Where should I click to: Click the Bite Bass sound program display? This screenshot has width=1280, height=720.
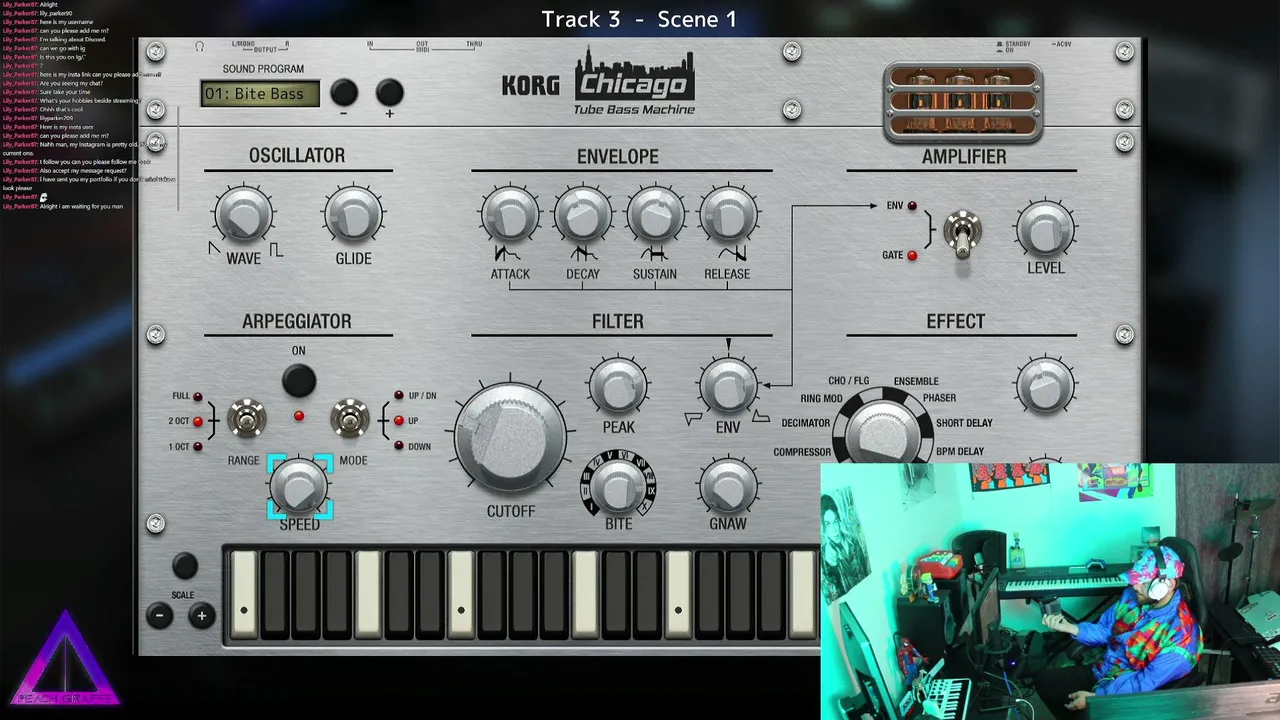(x=260, y=94)
